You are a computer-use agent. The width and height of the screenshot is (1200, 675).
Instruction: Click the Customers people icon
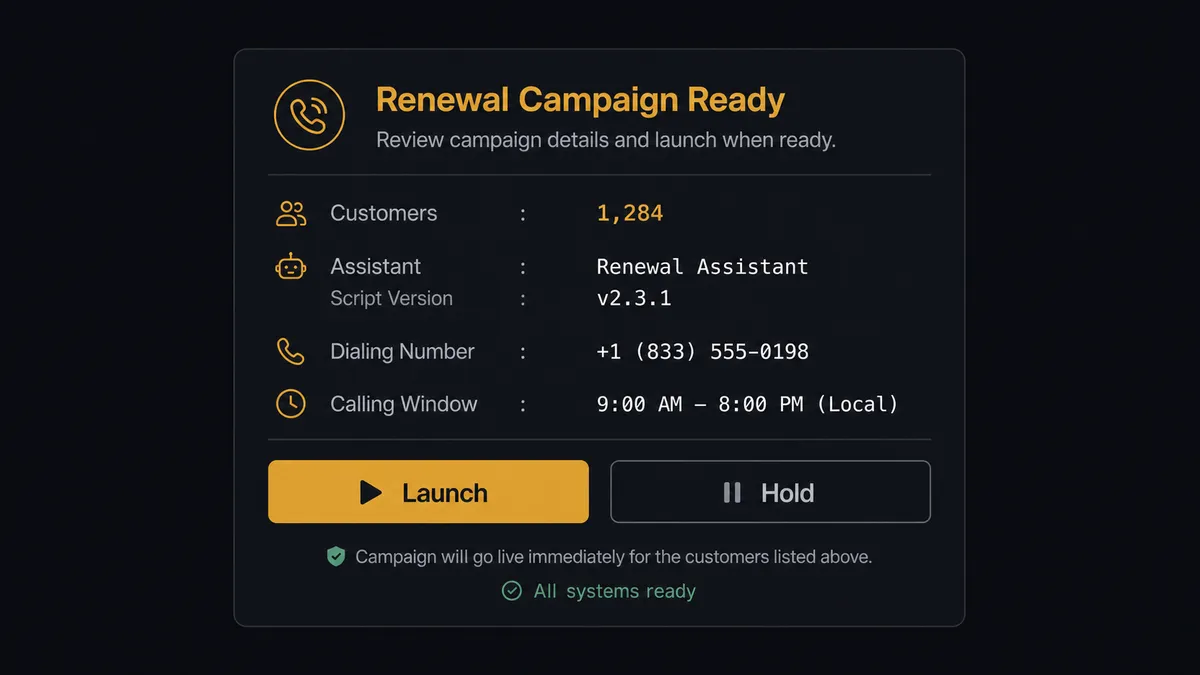(x=291, y=213)
